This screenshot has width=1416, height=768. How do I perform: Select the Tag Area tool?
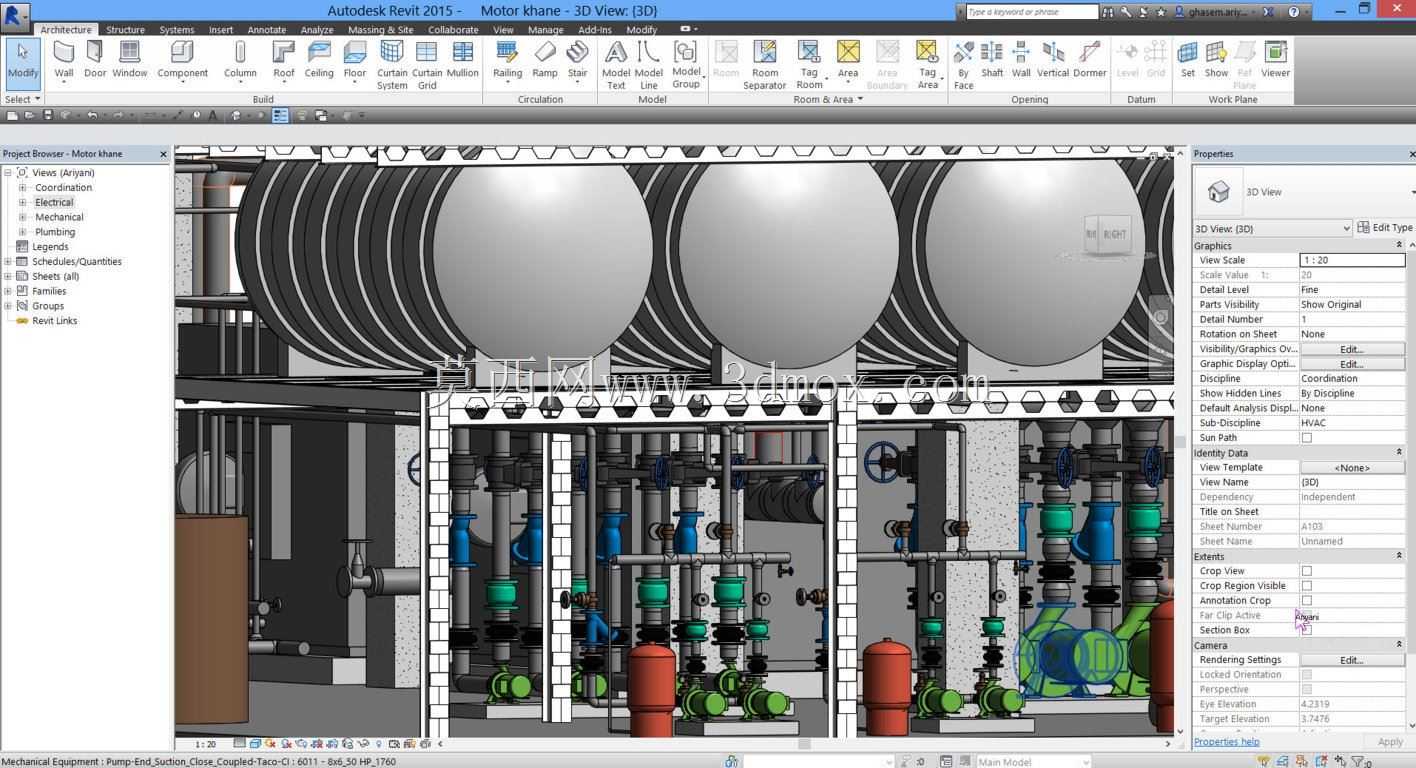pyautogui.click(x=928, y=65)
